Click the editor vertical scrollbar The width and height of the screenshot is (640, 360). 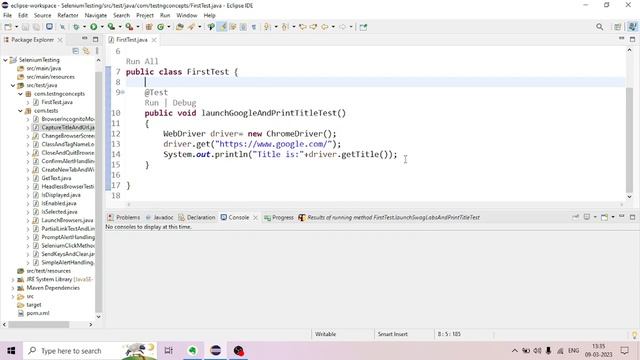click(629, 139)
